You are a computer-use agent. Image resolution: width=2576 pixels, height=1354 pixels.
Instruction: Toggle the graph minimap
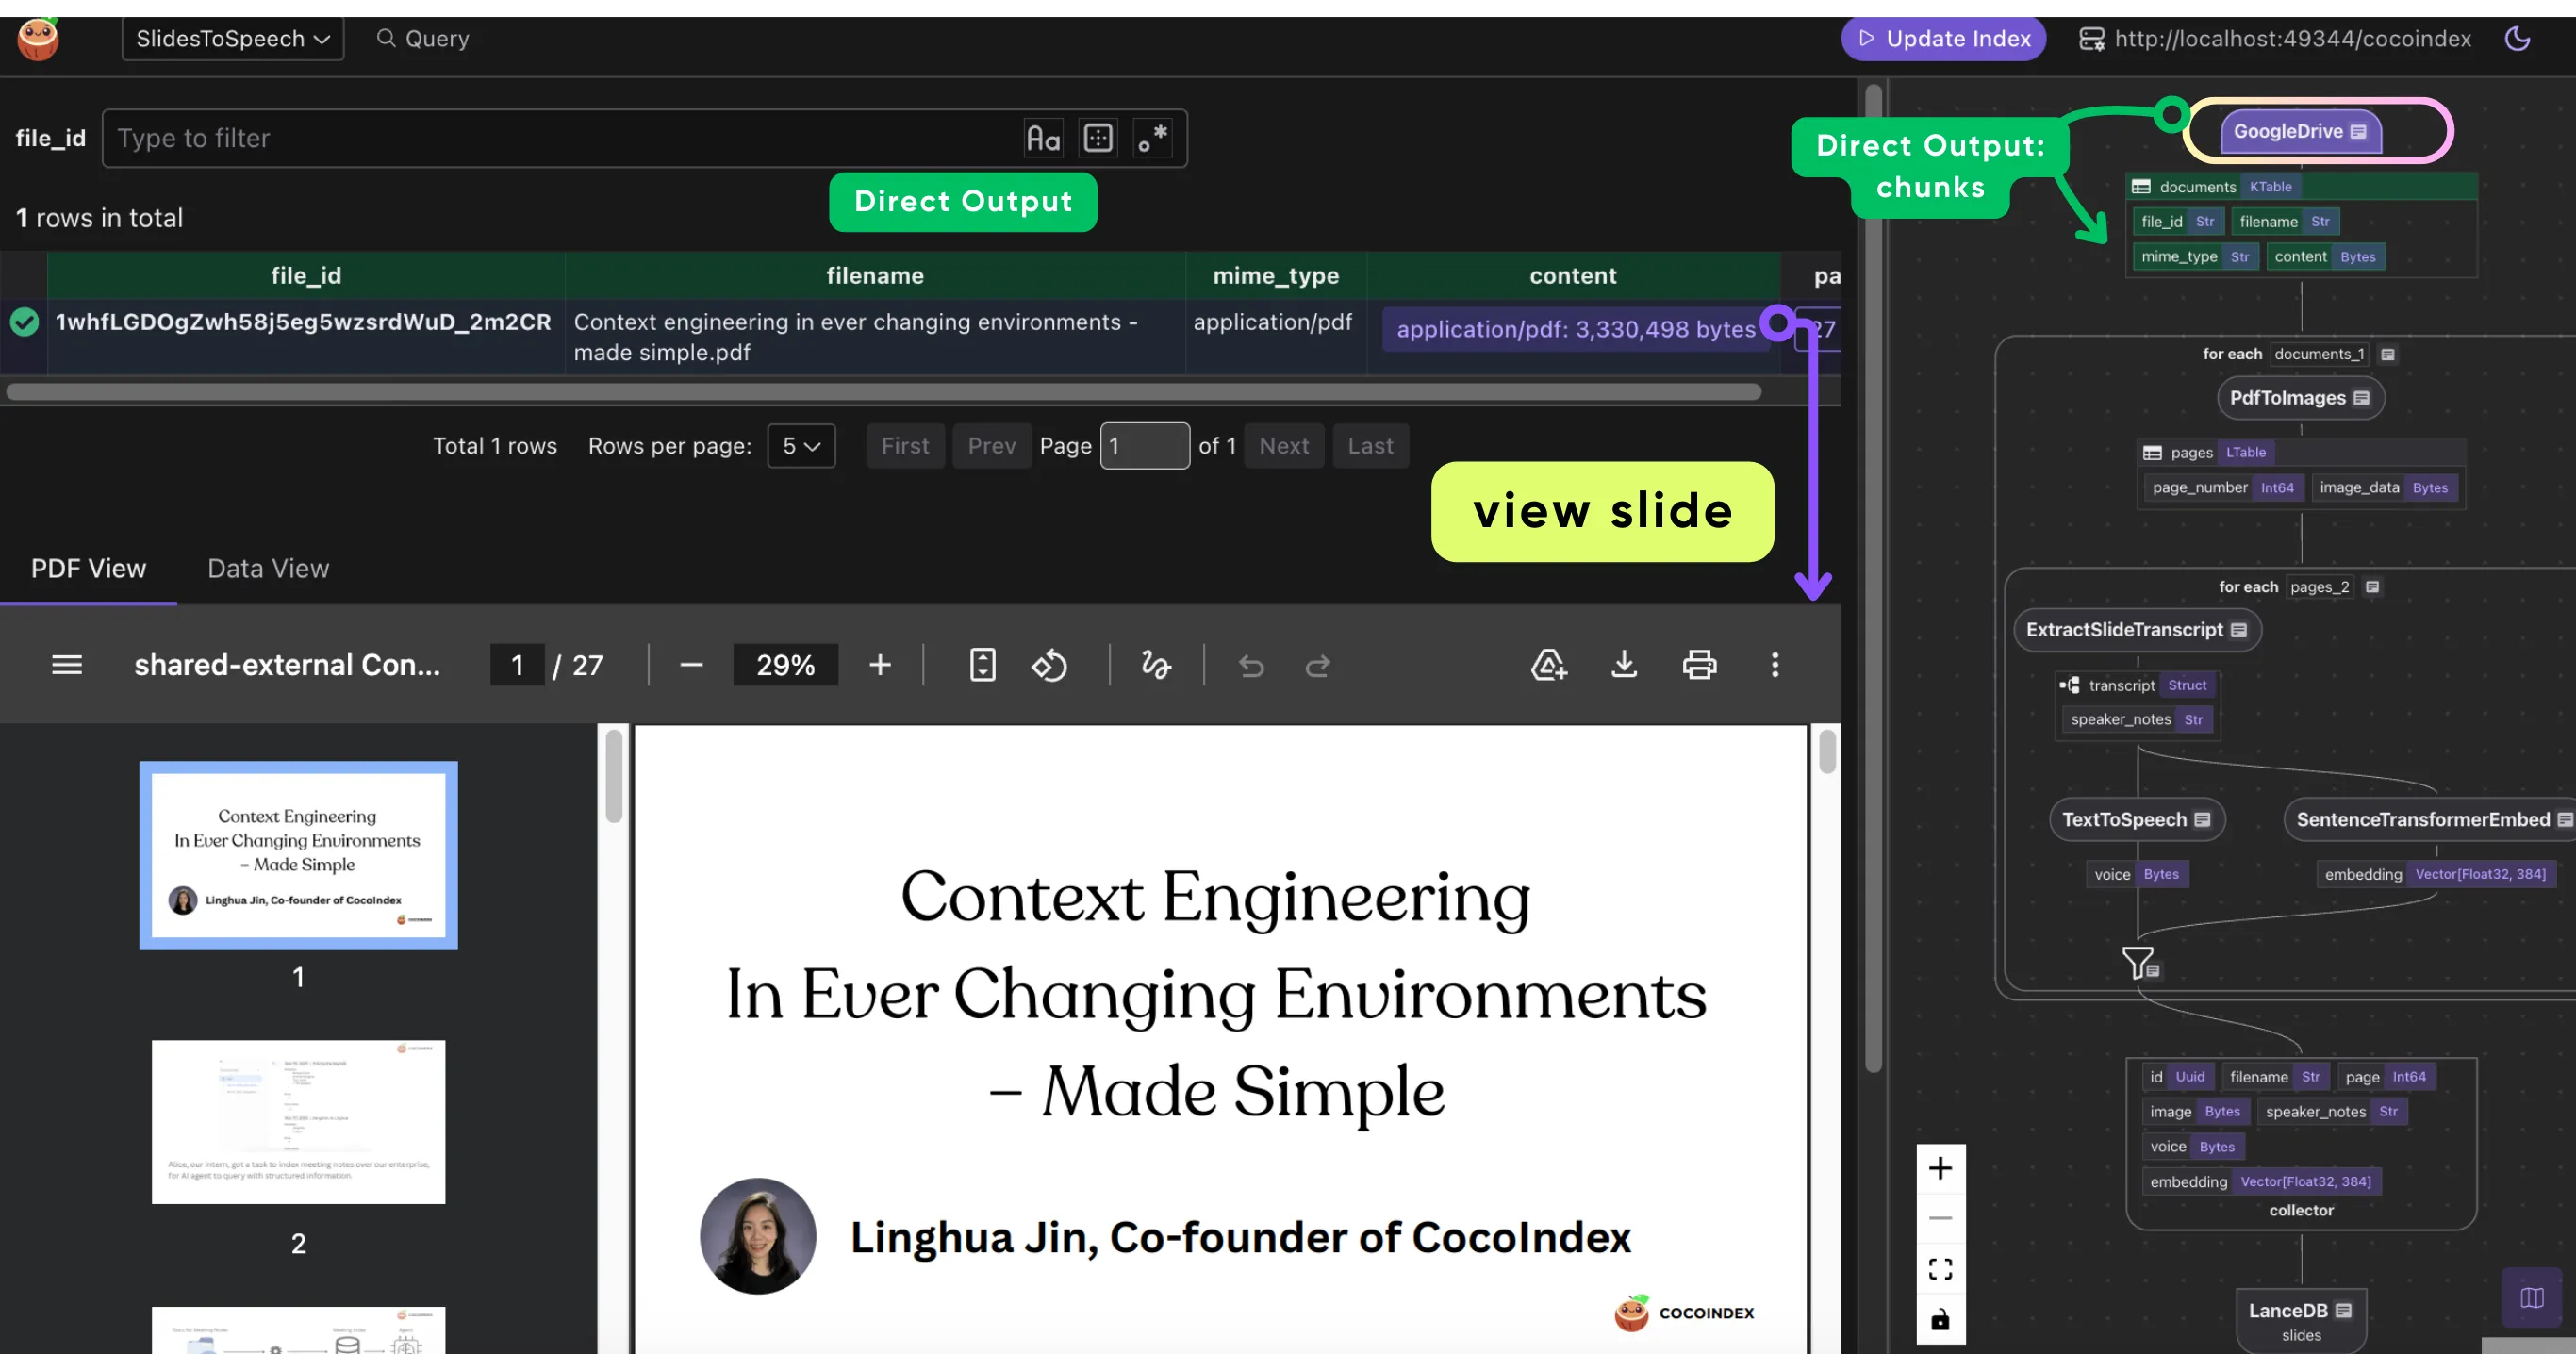click(x=2533, y=1298)
